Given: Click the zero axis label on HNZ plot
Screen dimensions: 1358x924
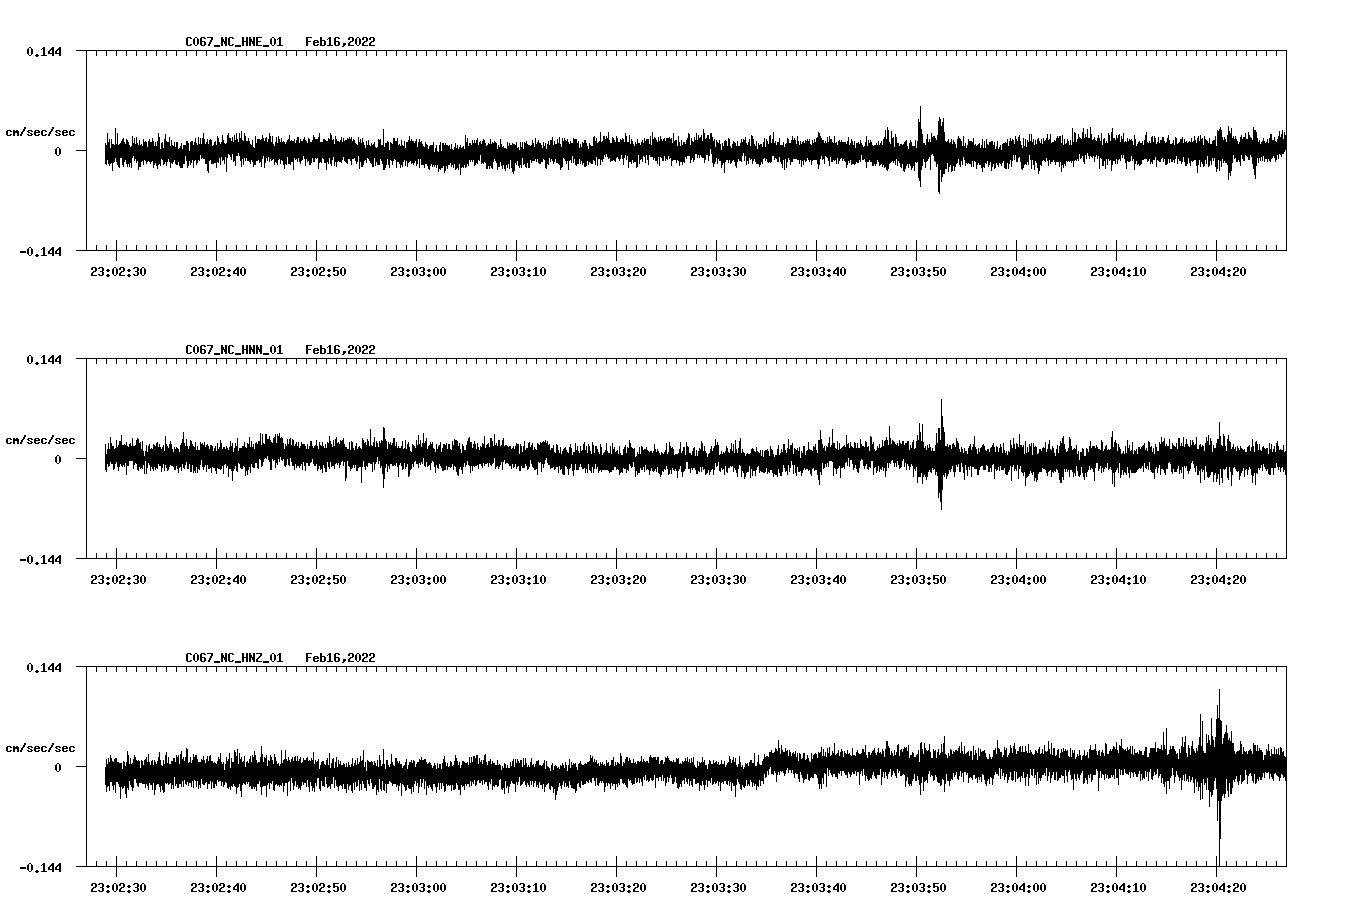Looking at the screenshot, I should tap(58, 767).
